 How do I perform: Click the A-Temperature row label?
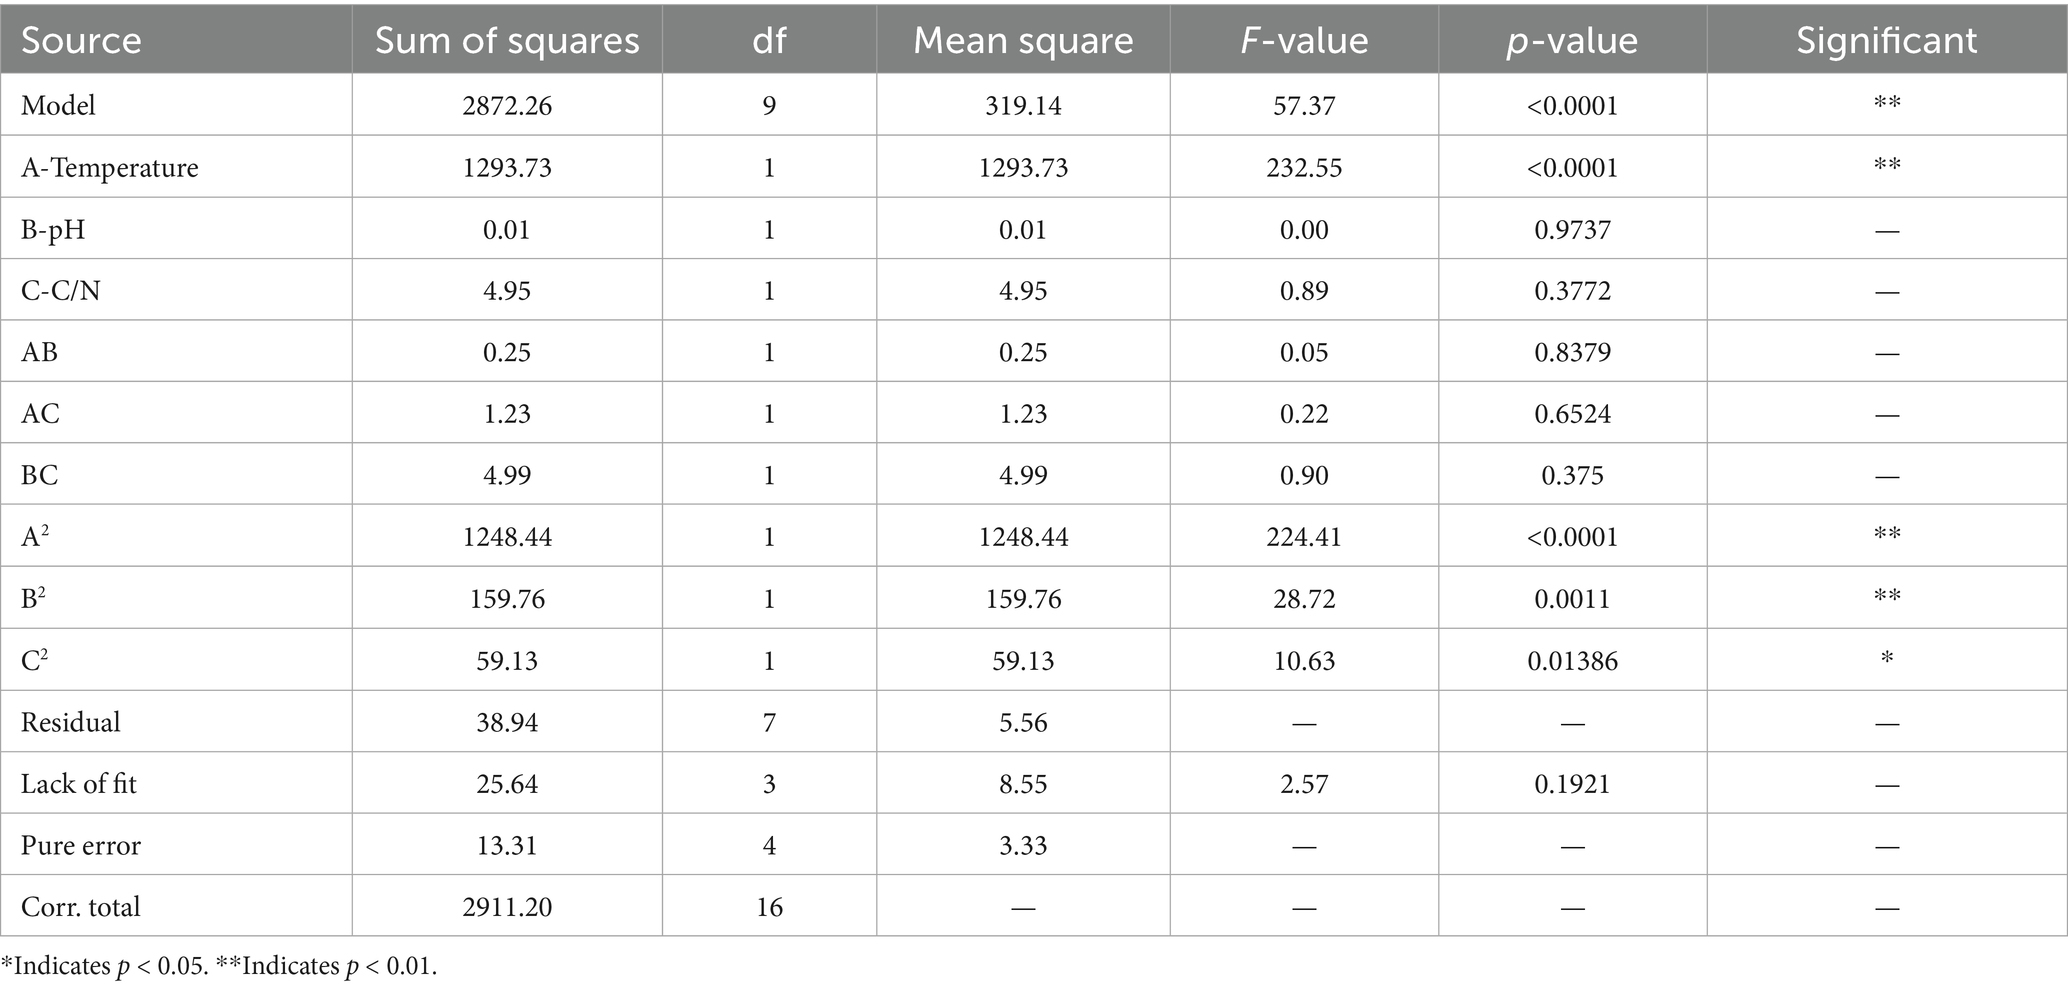click(110, 167)
